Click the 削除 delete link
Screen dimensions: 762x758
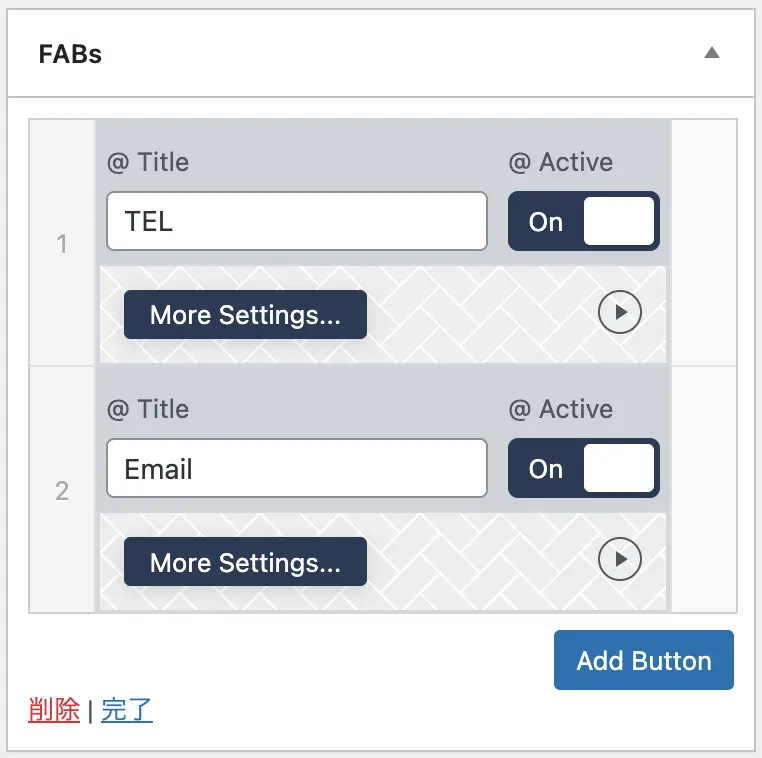54,710
